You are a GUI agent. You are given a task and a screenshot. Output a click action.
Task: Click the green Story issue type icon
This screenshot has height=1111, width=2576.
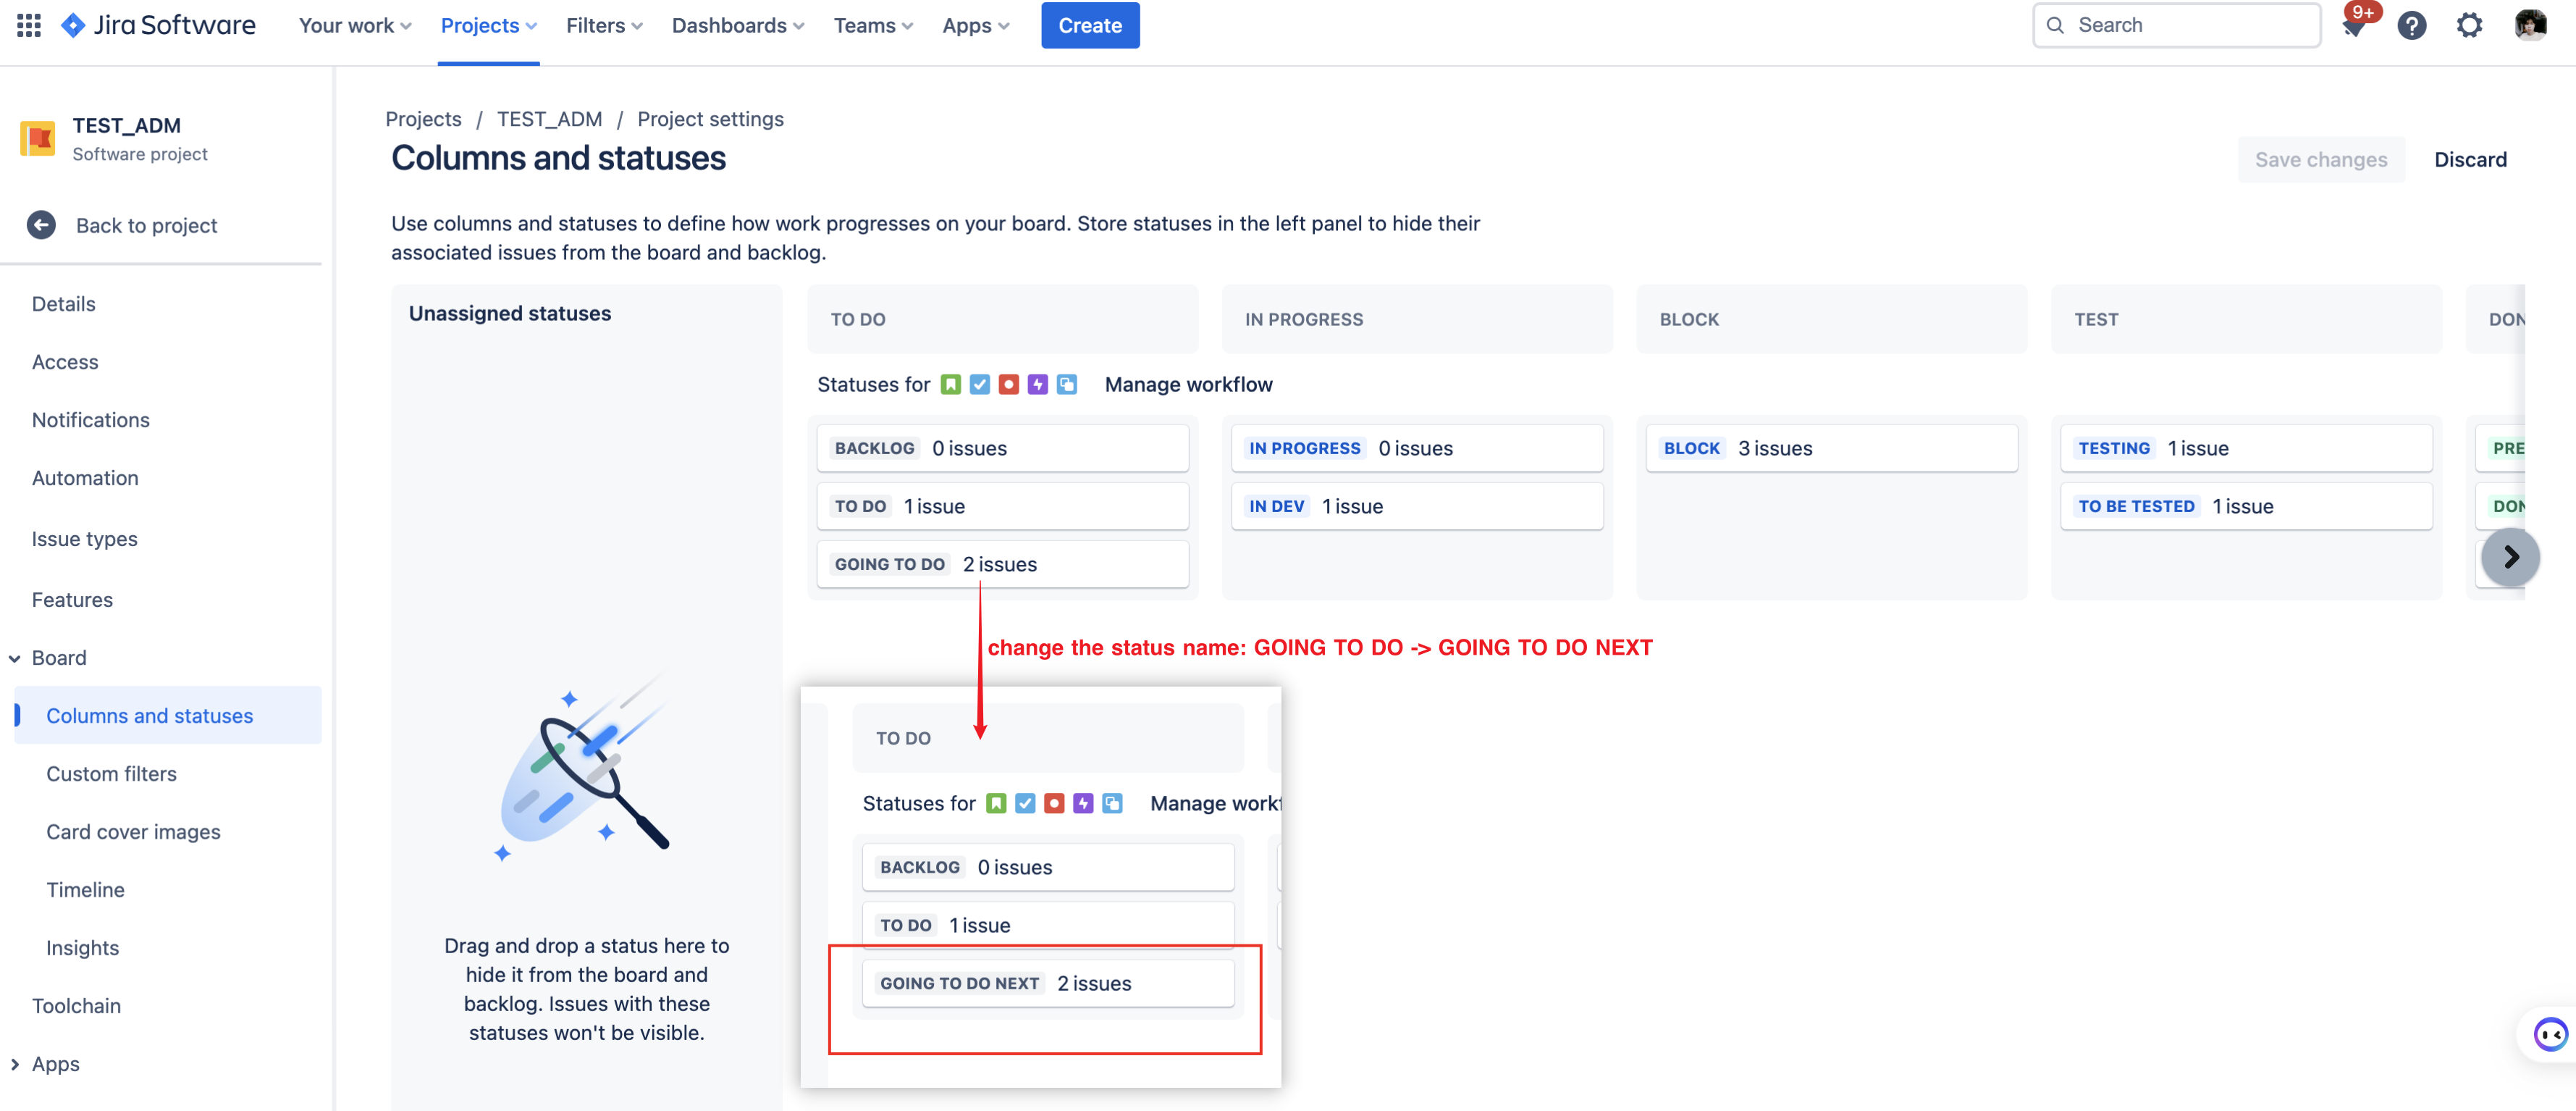pos(951,385)
